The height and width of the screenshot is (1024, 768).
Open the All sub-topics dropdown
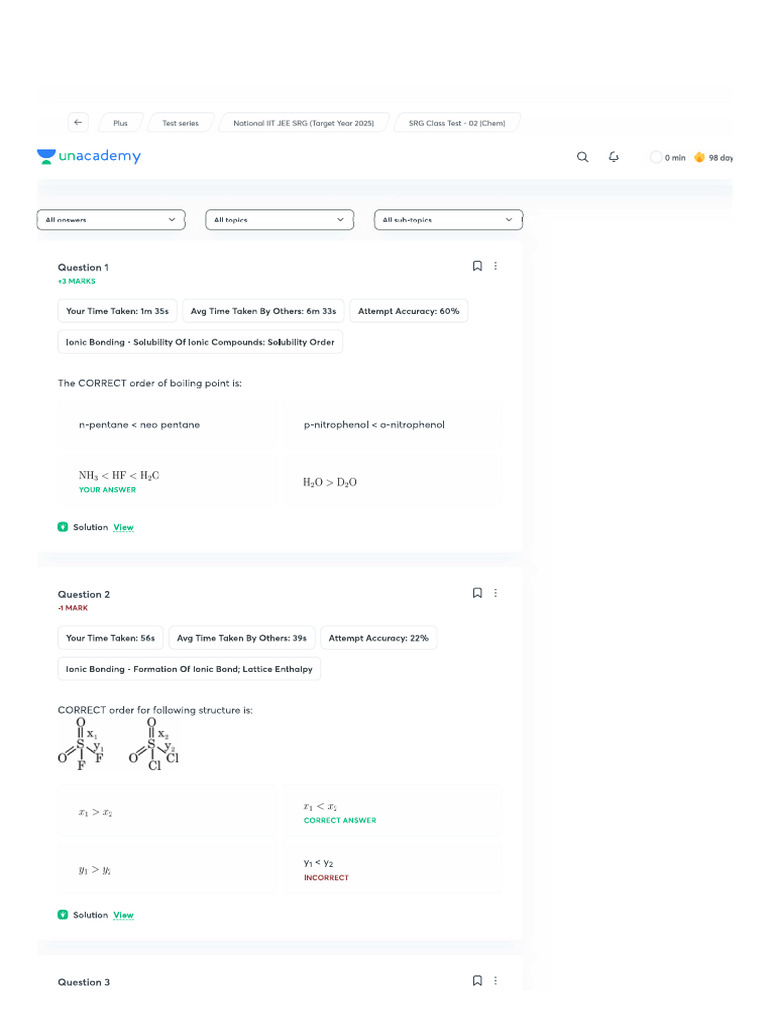[x=449, y=220]
